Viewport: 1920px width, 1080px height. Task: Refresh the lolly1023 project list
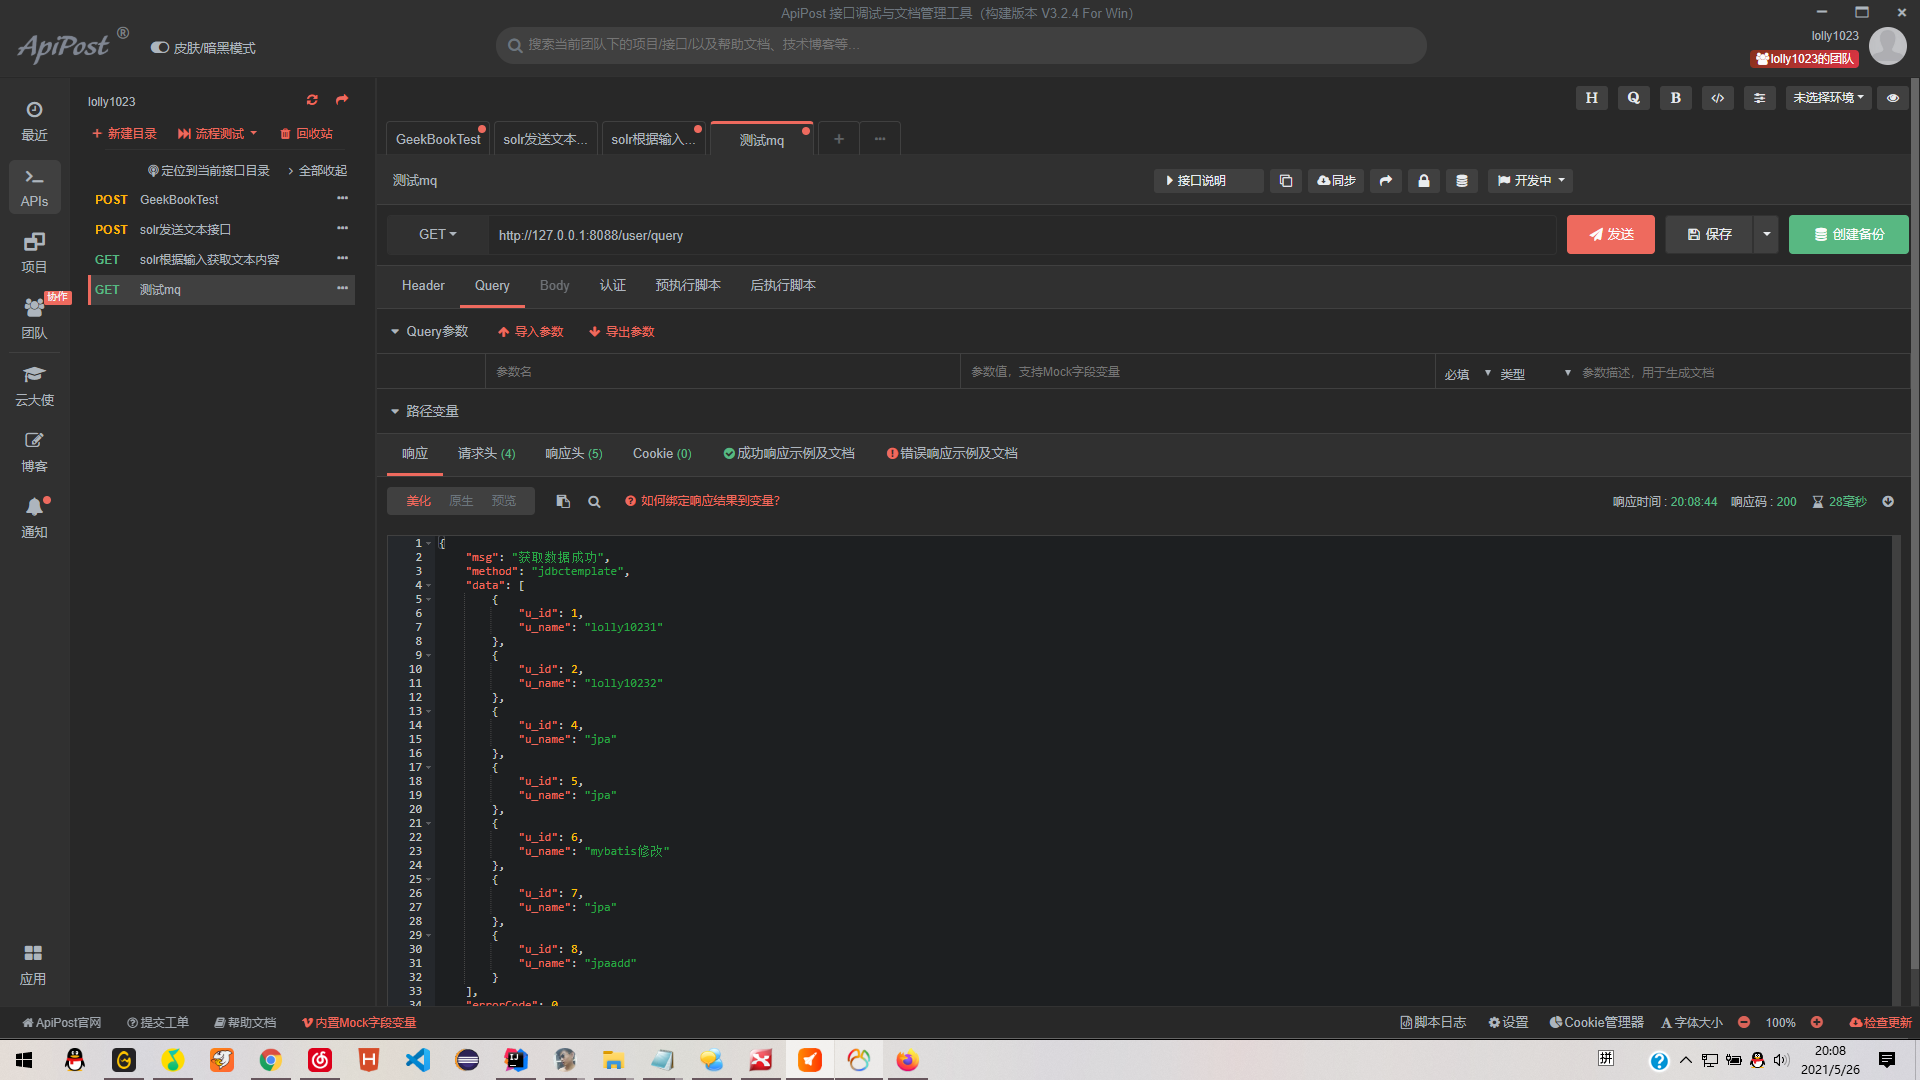312,100
